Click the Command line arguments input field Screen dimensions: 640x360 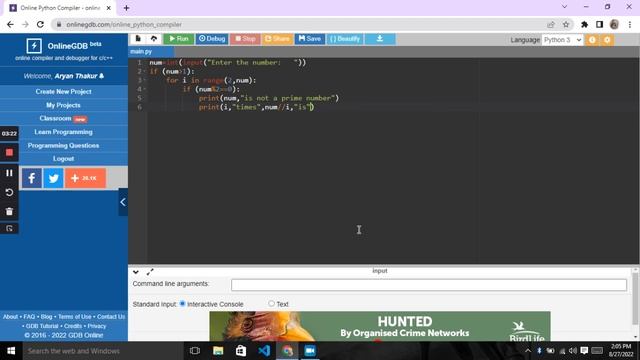[429, 285]
